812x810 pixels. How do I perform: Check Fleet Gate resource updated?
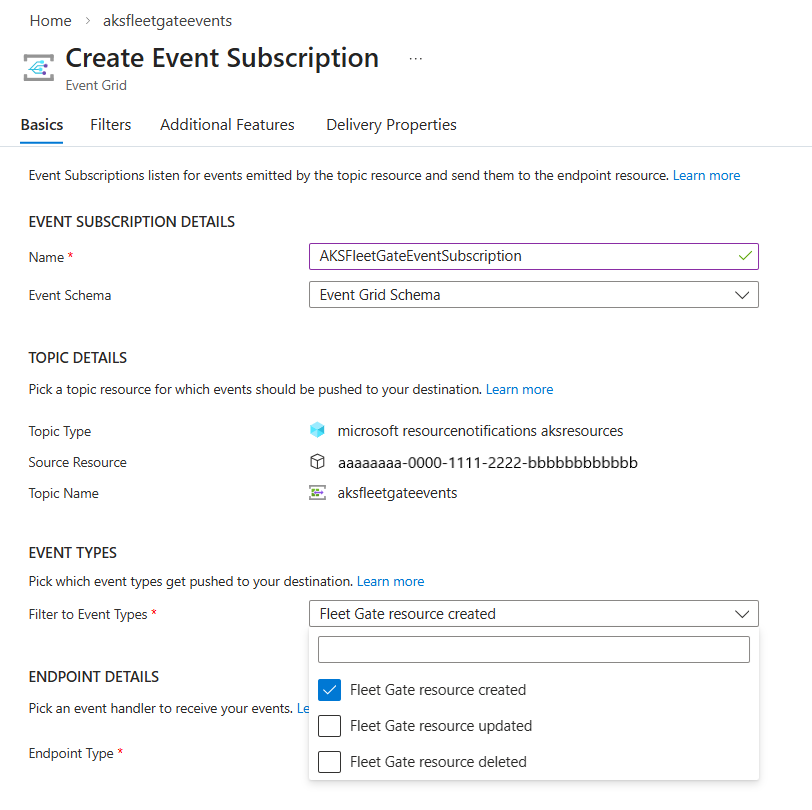[330, 726]
